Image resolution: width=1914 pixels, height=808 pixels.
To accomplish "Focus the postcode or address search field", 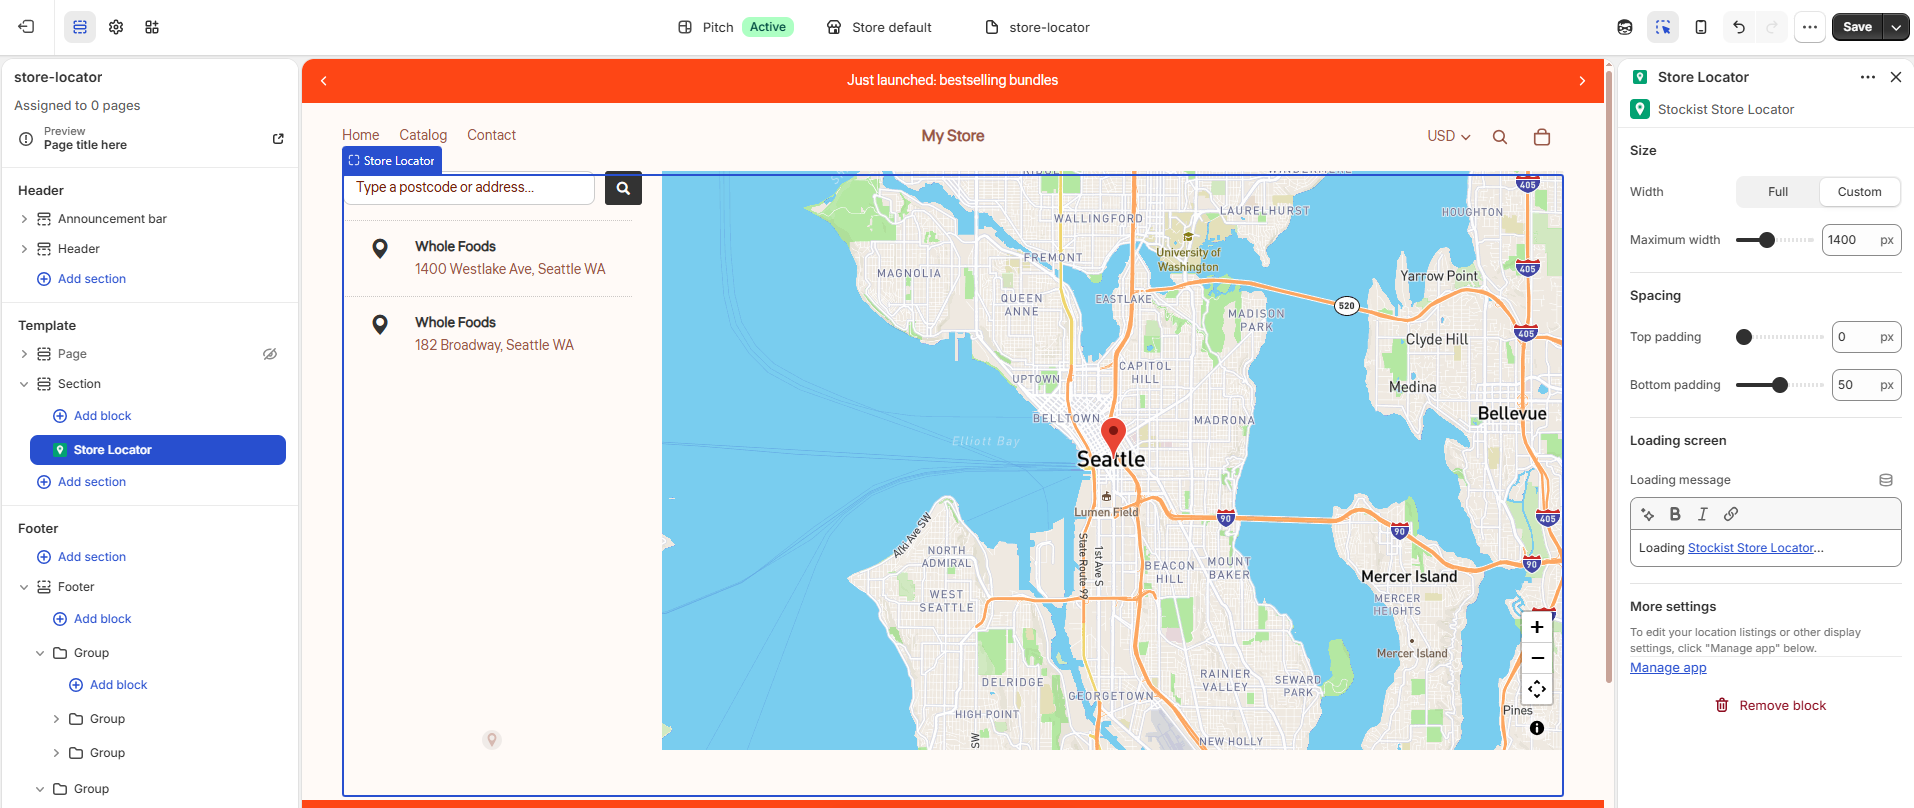I will 469,188.
